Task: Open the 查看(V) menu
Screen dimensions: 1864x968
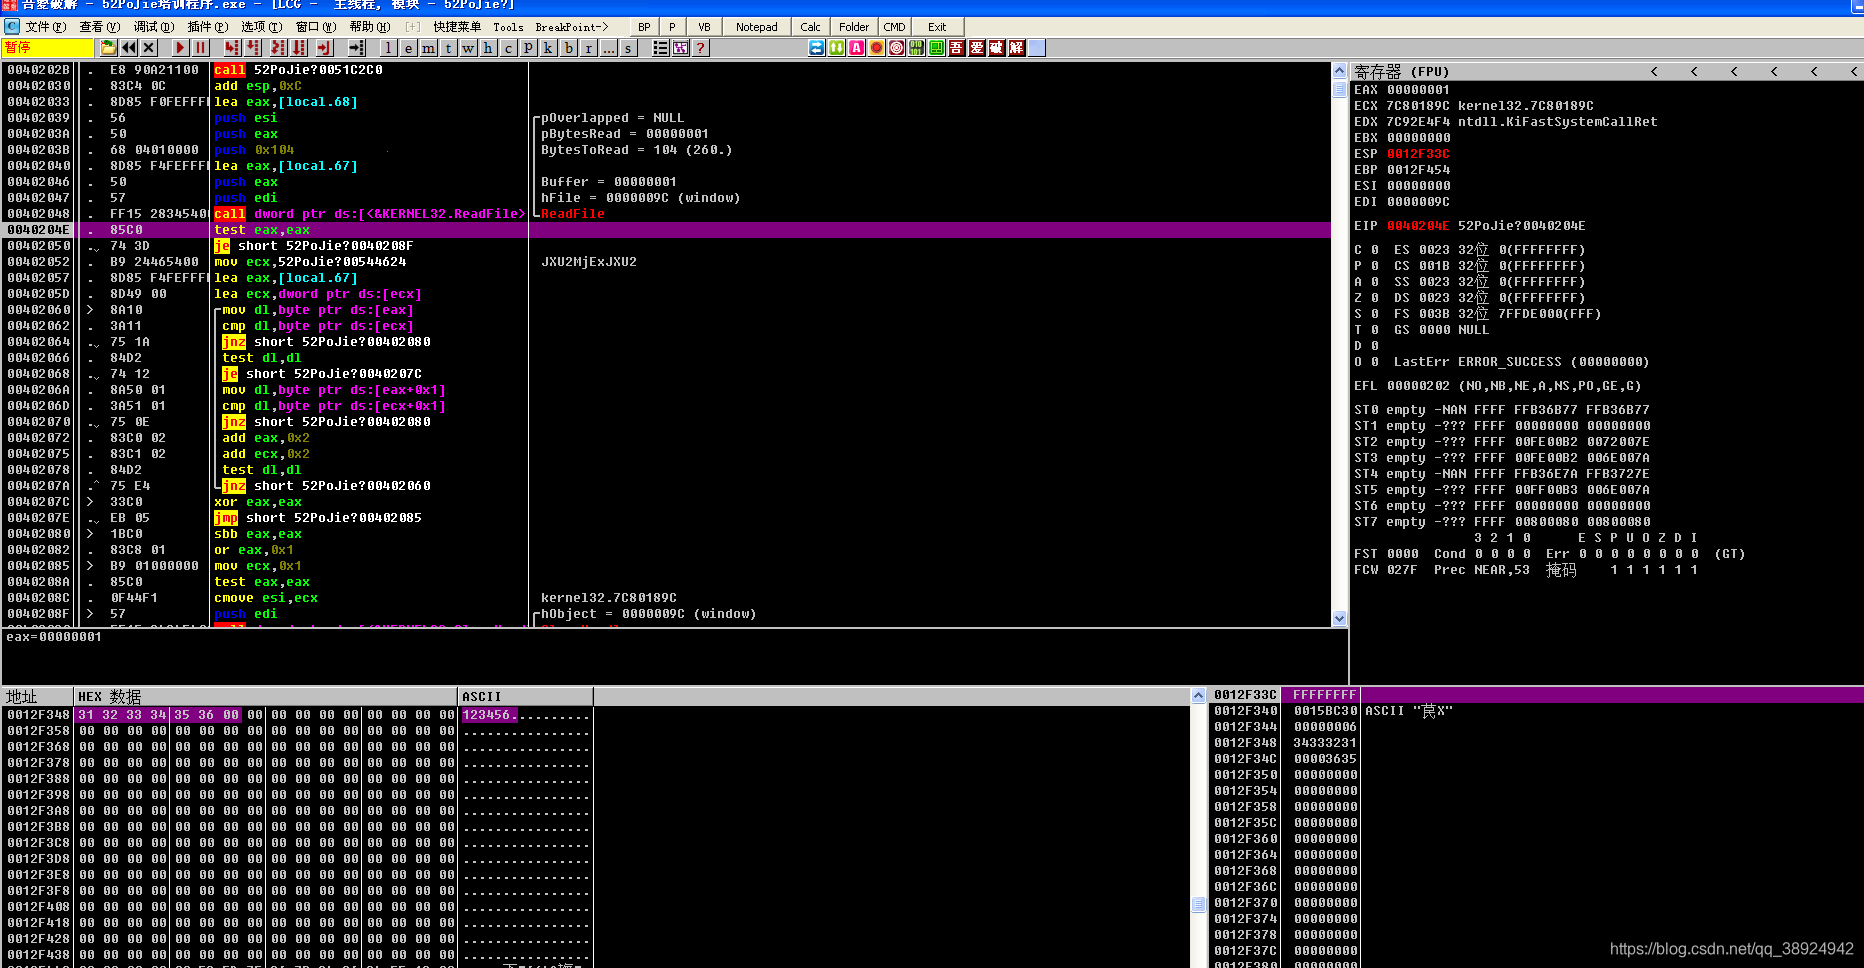Action: pyautogui.click(x=100, y=27)
